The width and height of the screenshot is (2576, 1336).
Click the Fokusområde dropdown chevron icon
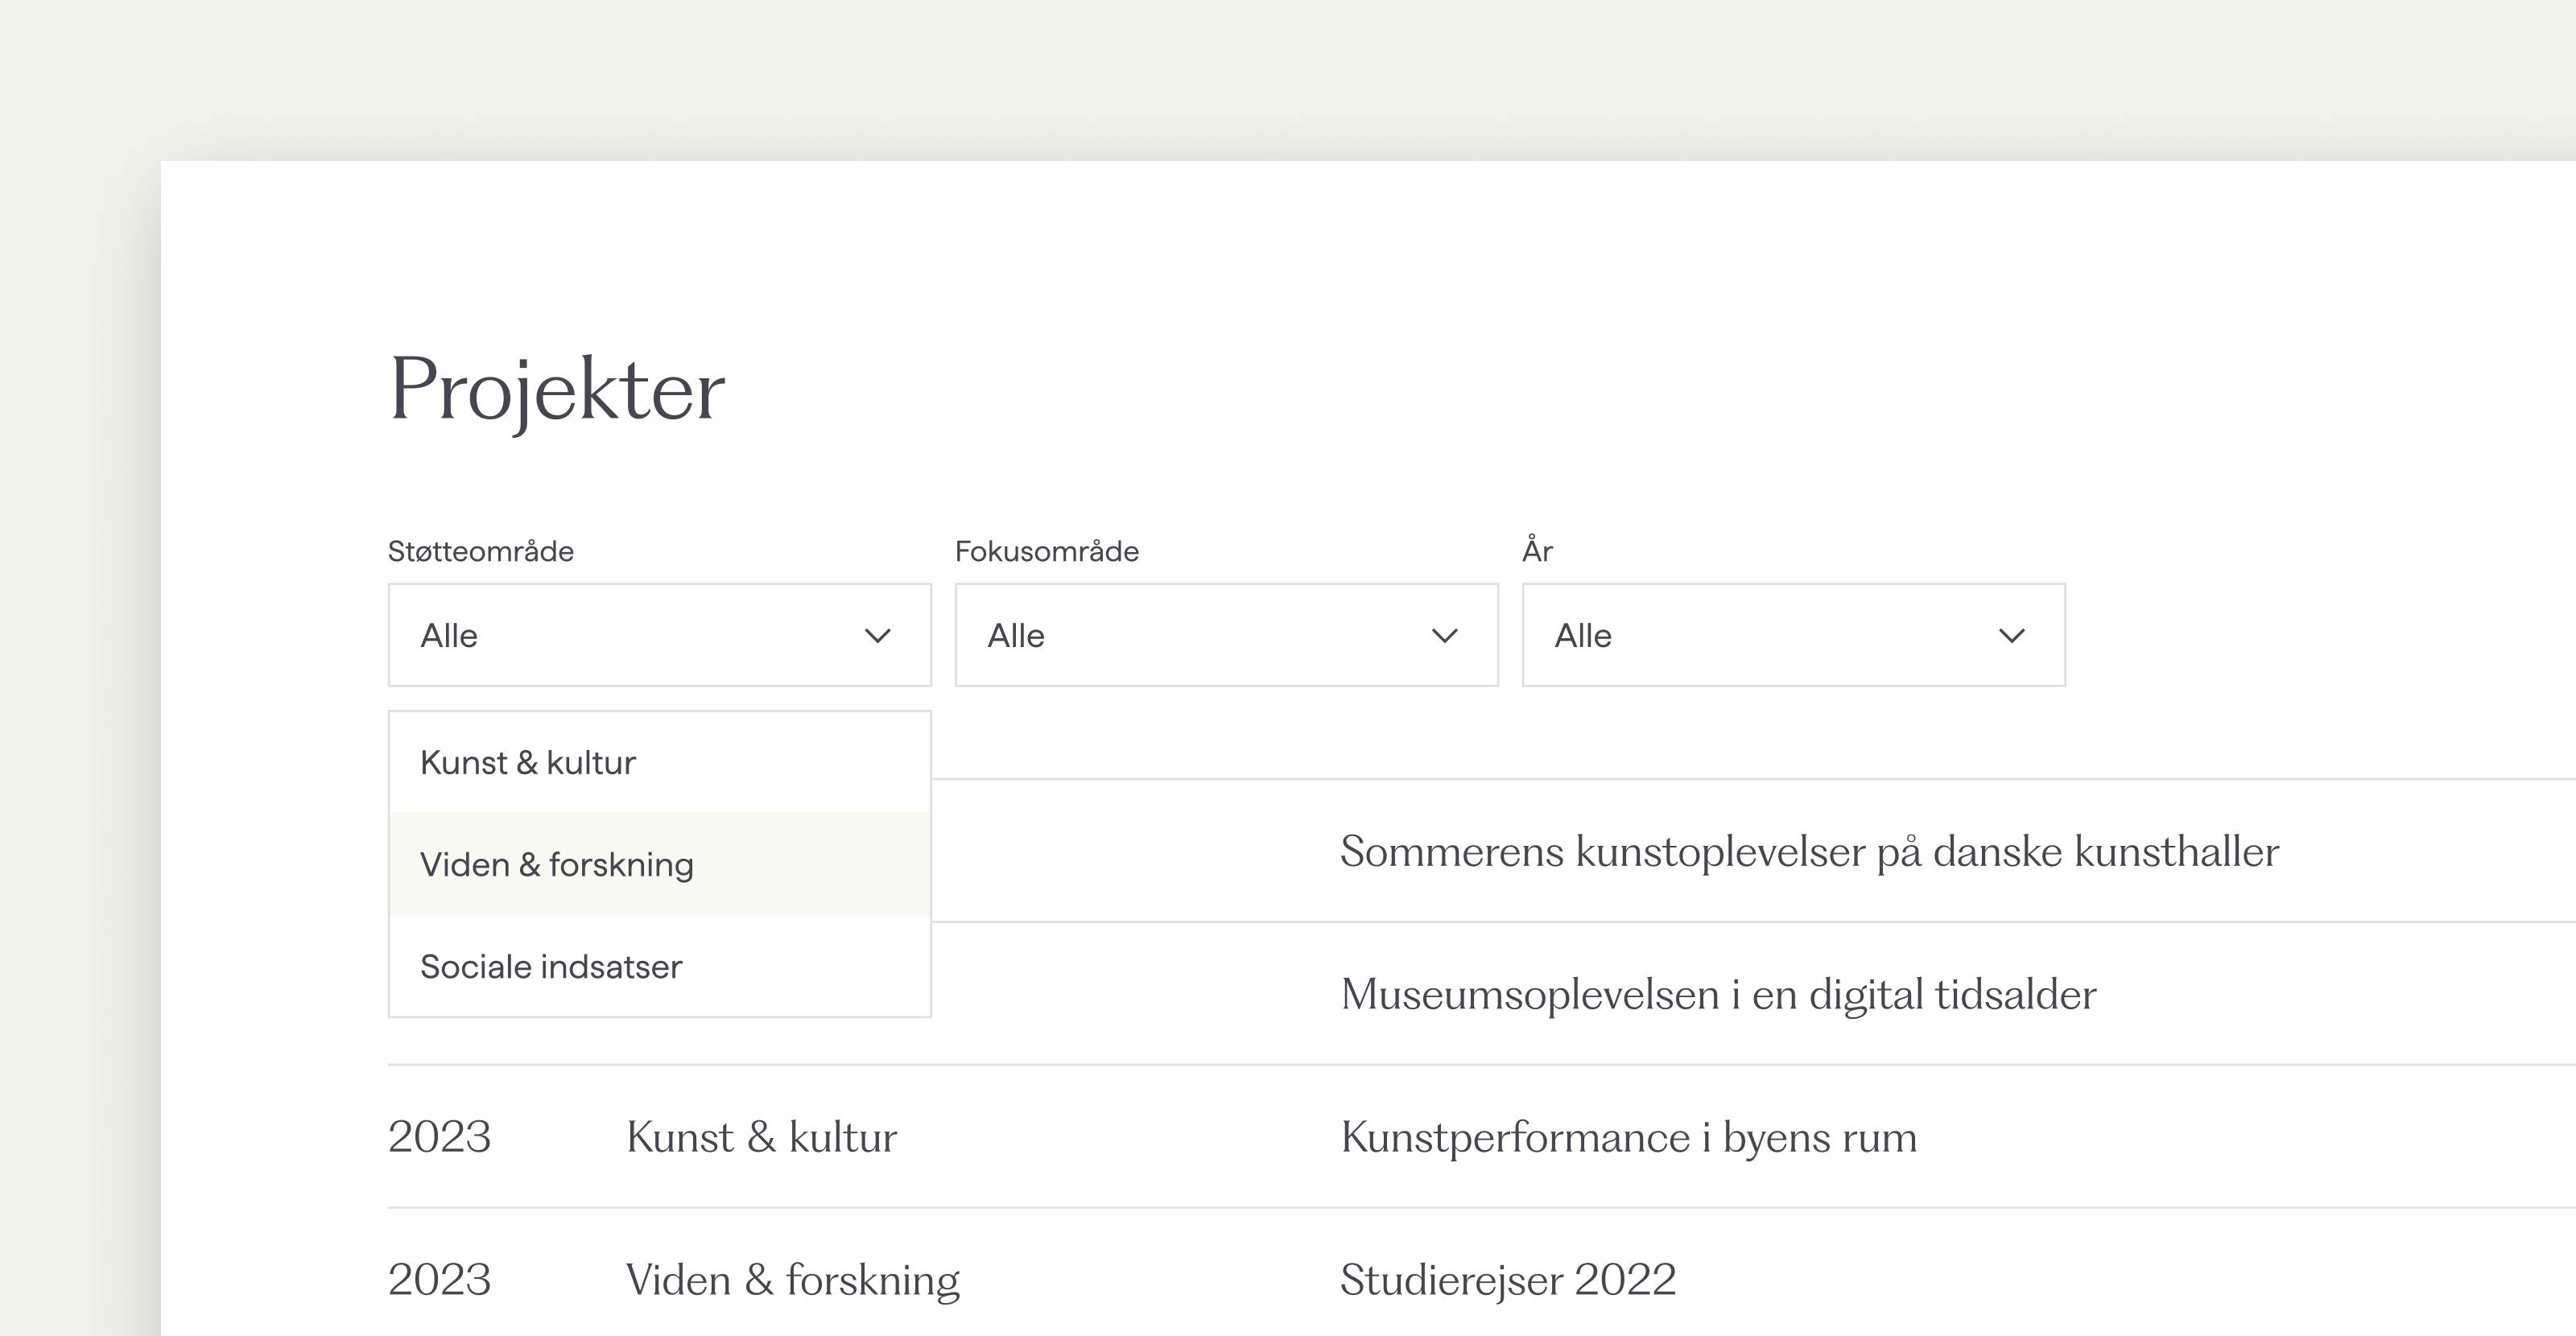(x=1444, y=636)
